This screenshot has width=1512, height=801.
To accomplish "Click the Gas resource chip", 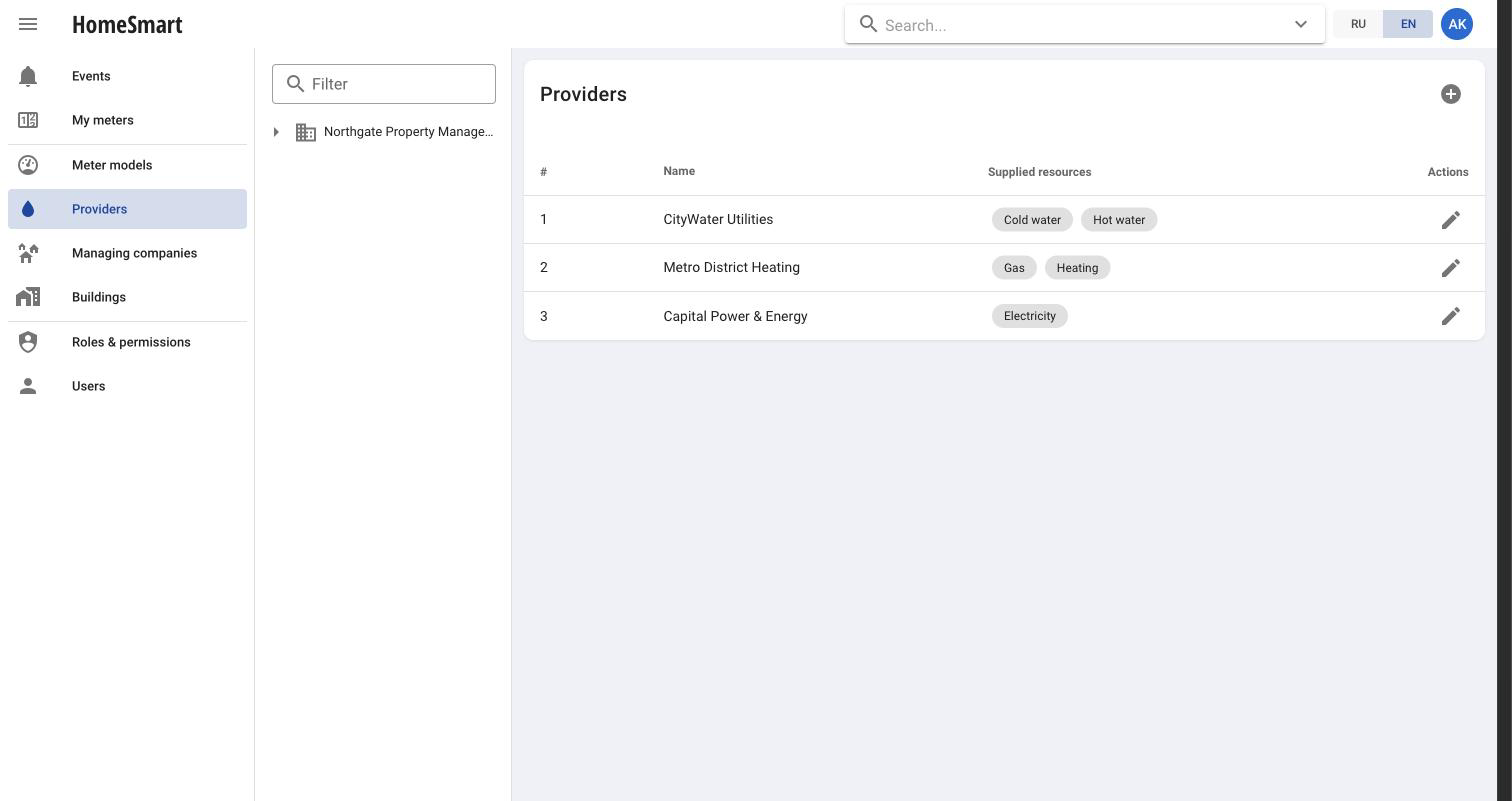I will point(1014,268).
